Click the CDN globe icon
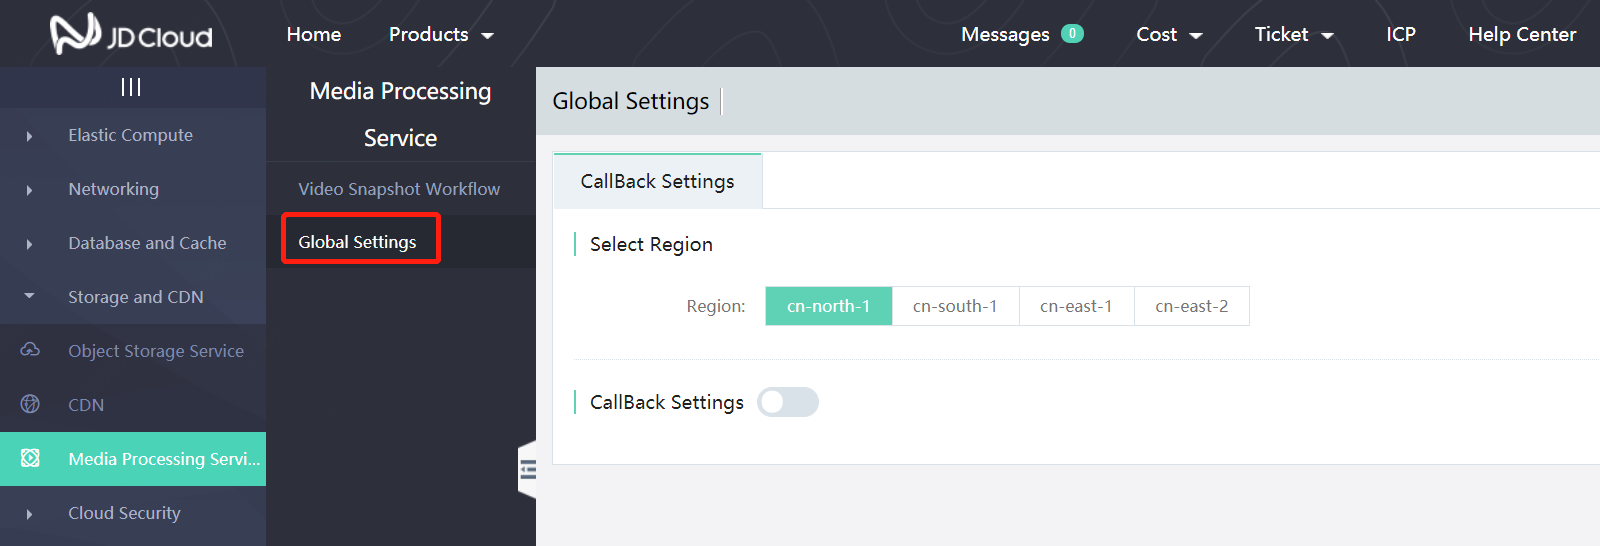Screen dimensions: 1600x546 [30, 404]
